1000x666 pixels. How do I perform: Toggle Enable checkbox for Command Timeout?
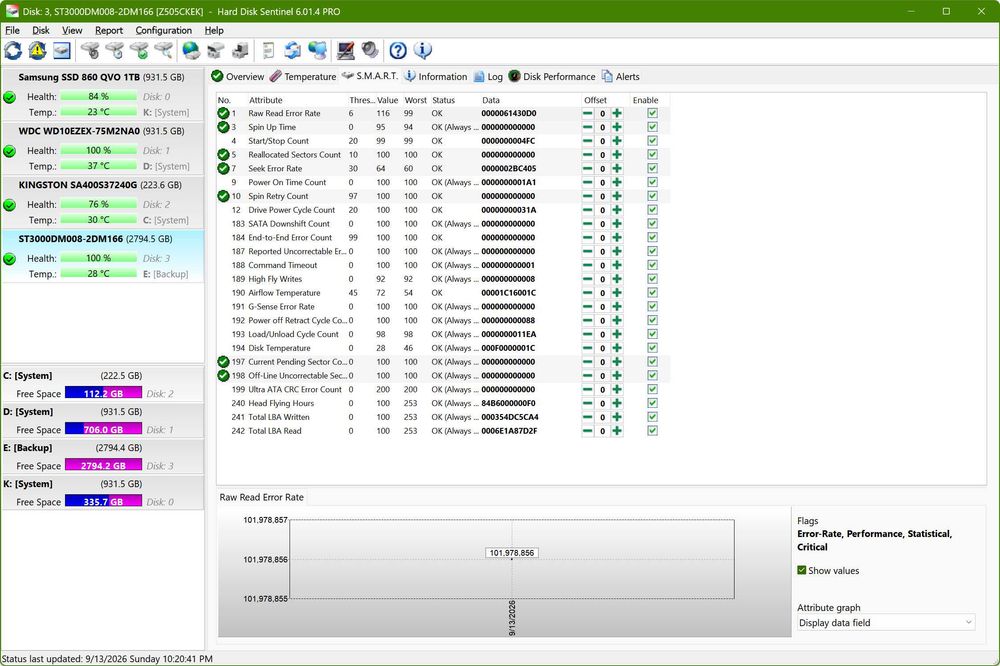pos(652,265)
